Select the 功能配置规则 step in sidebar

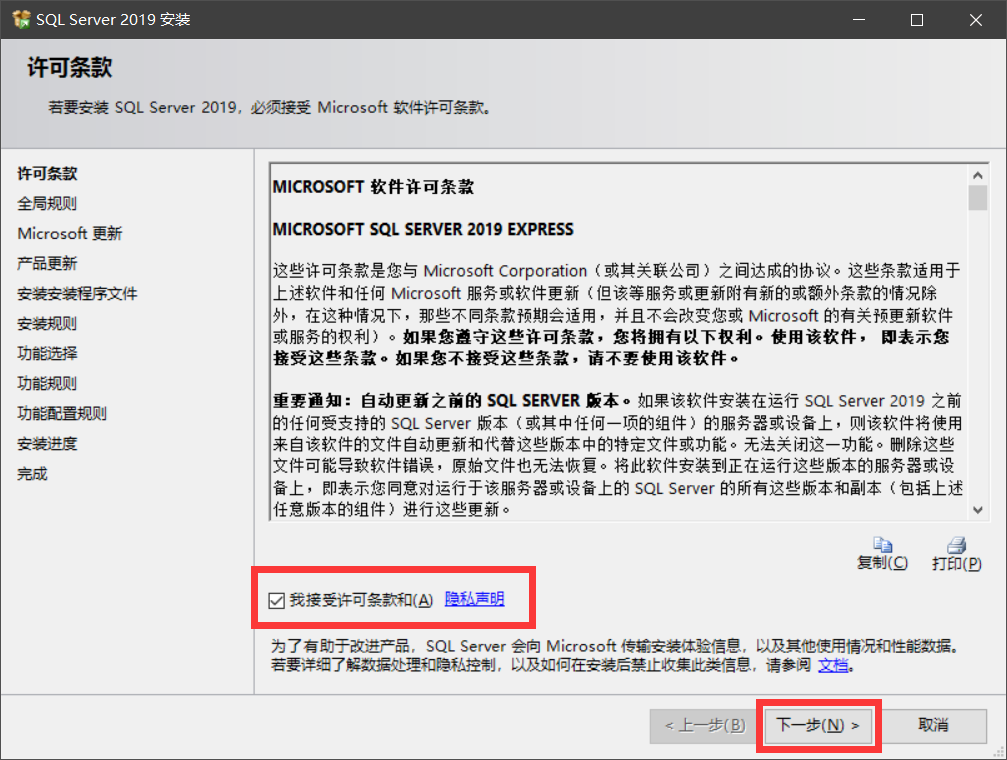tap(62, 414)
